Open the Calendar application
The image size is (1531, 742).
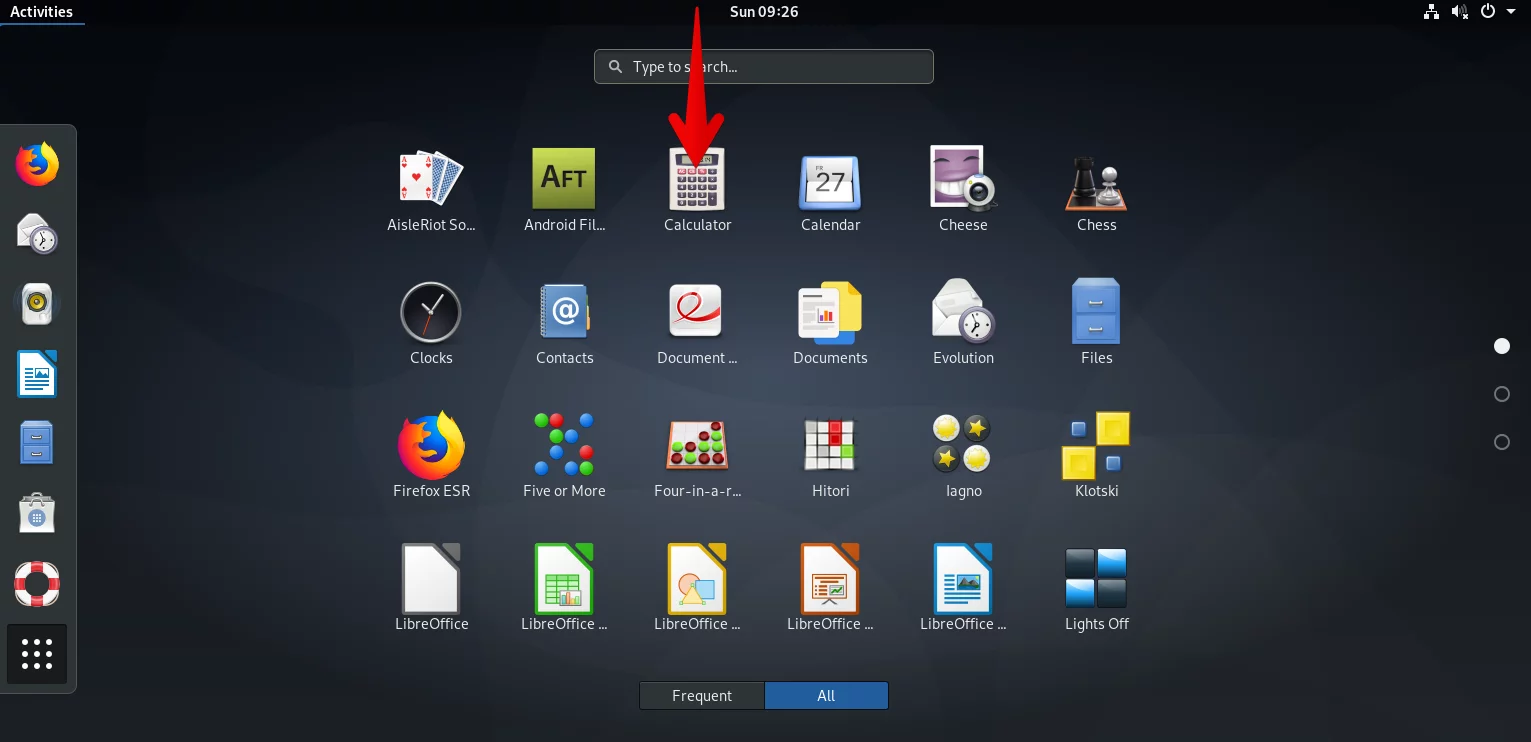tap(830, 181)
